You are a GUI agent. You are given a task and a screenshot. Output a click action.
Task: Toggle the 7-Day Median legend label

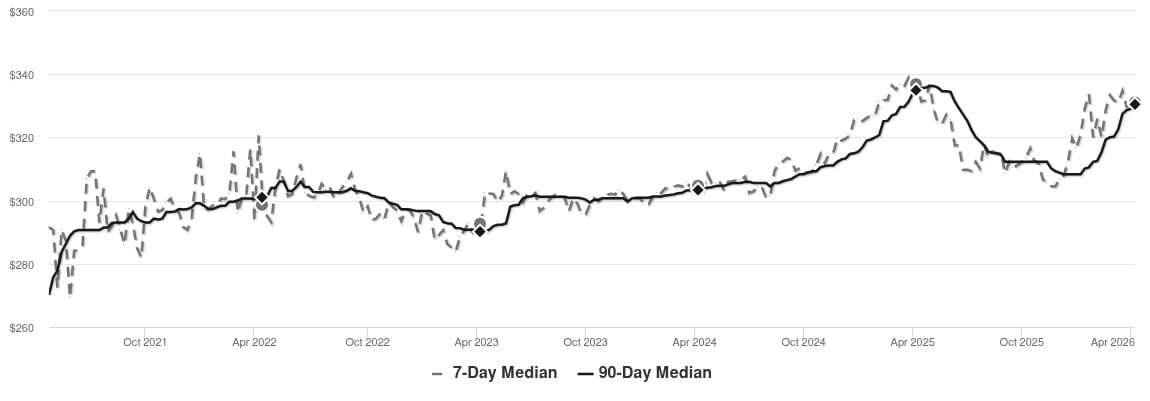click(x=504, y=373)
